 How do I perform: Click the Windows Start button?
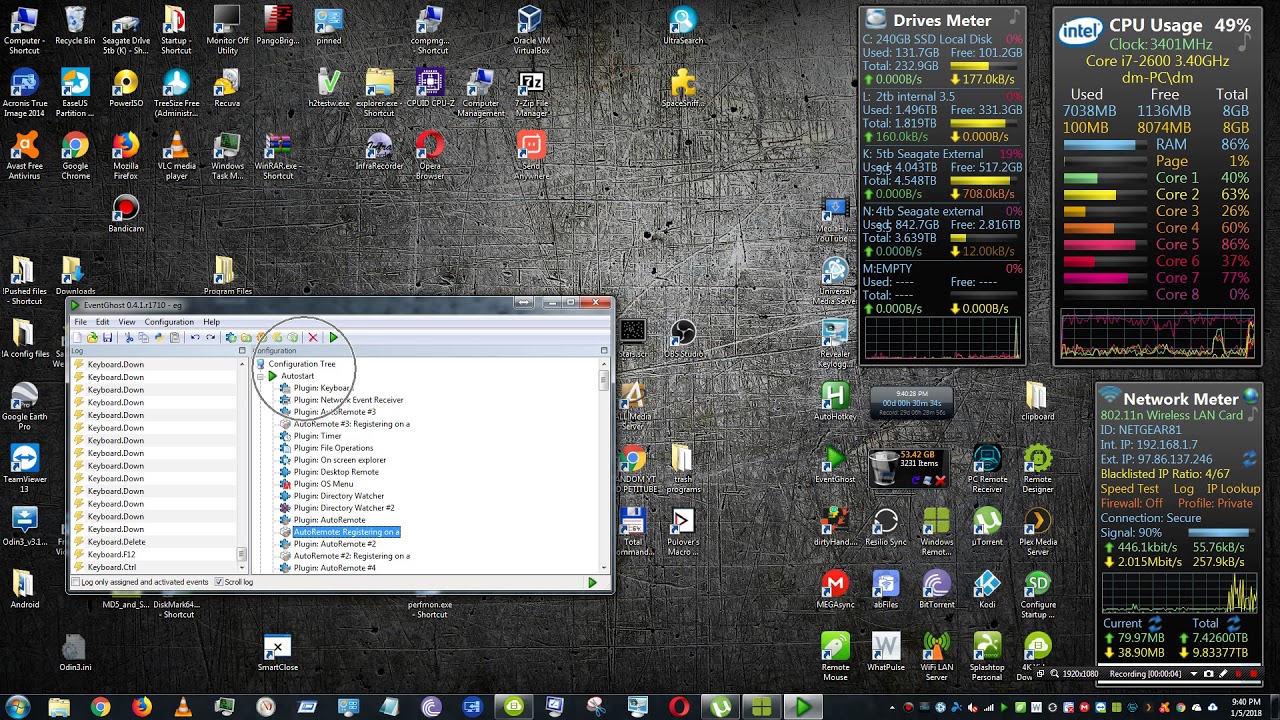18,707
